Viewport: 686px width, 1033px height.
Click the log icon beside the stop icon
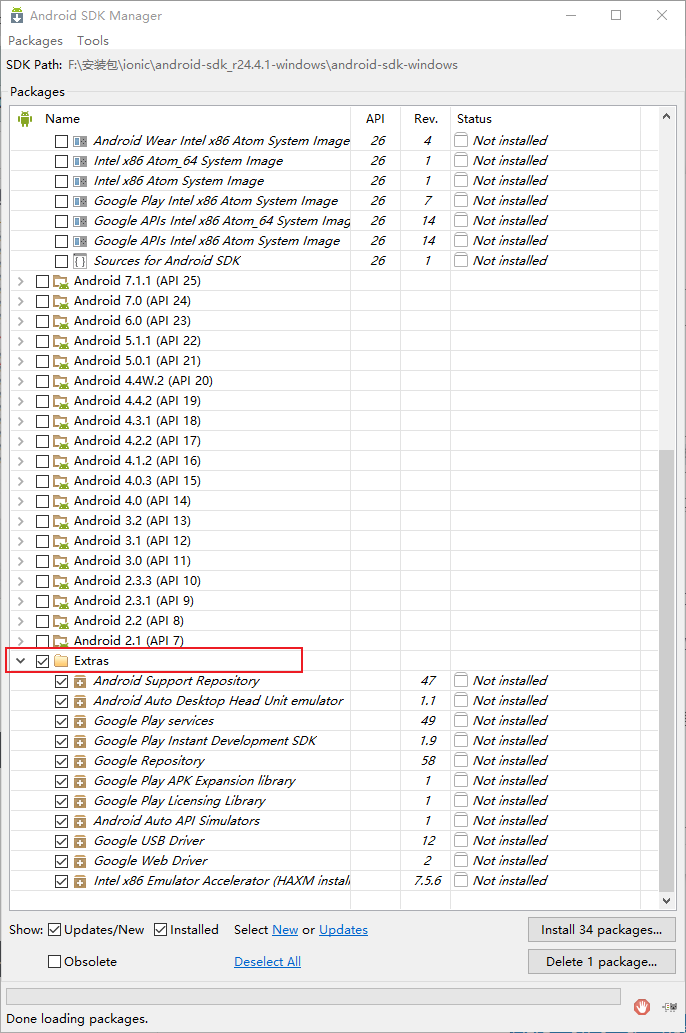[670, 1007]
